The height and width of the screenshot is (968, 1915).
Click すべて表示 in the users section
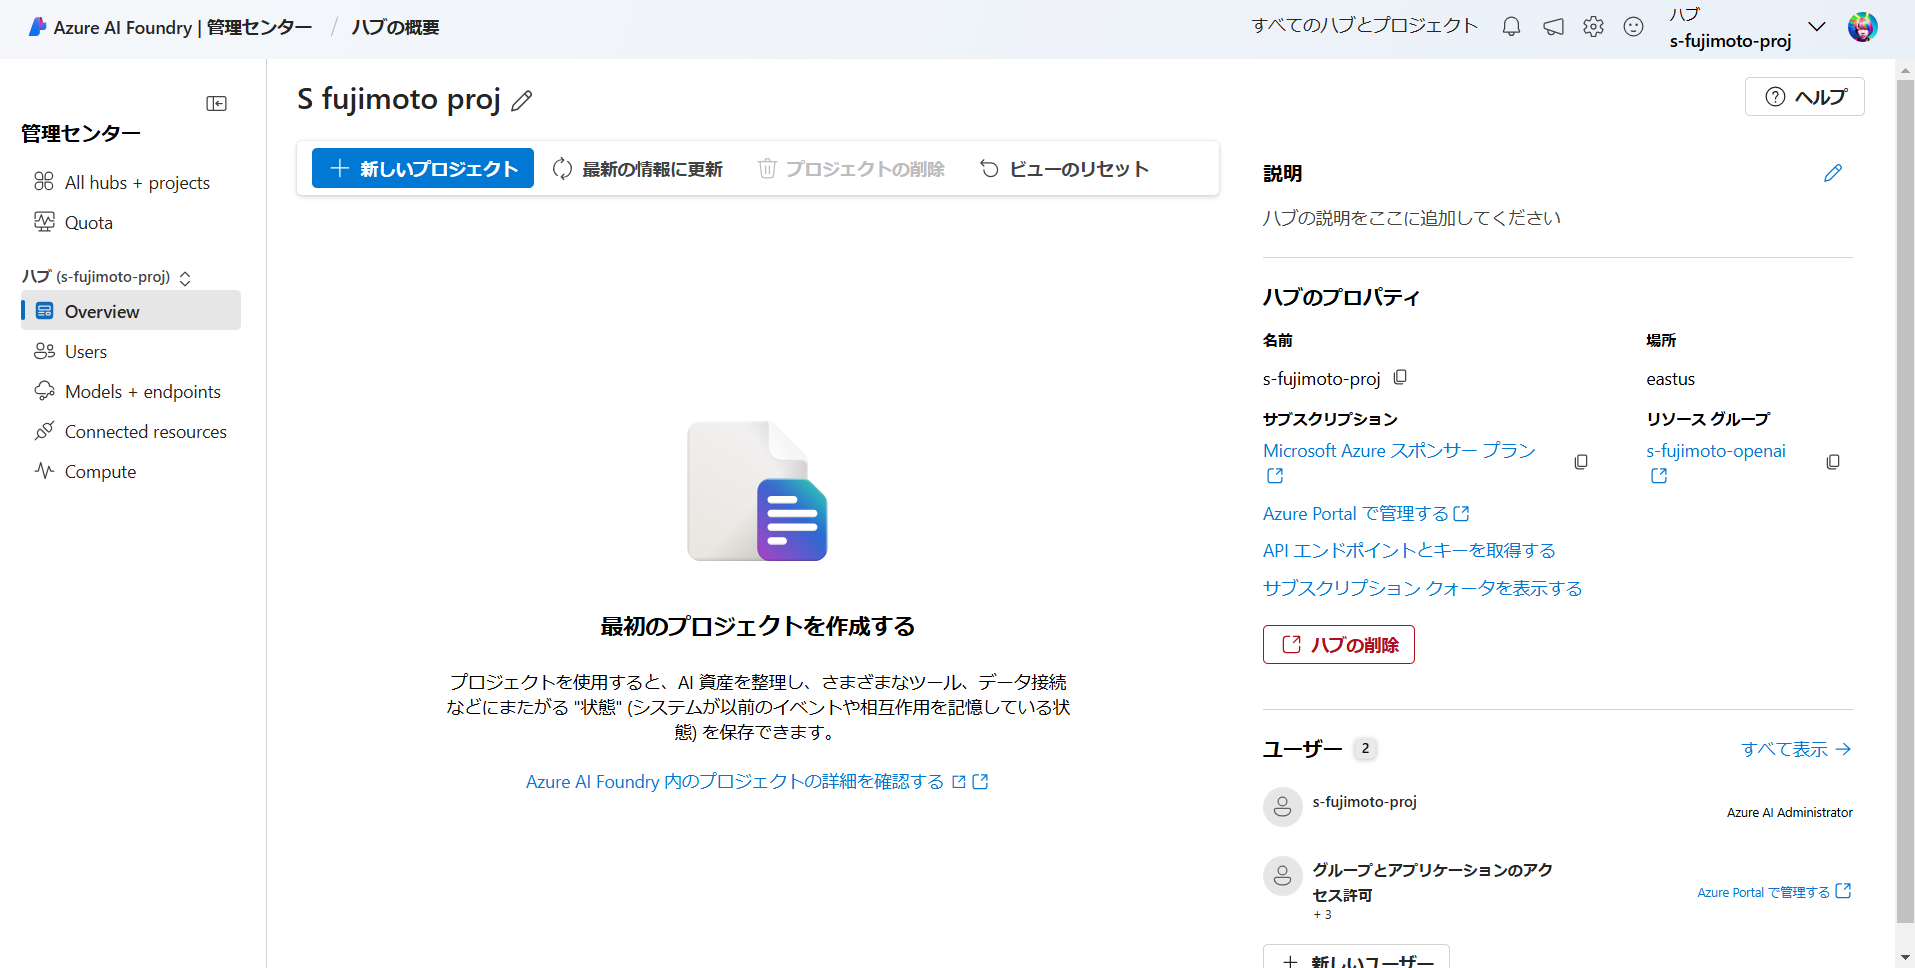click(1796, 749)
